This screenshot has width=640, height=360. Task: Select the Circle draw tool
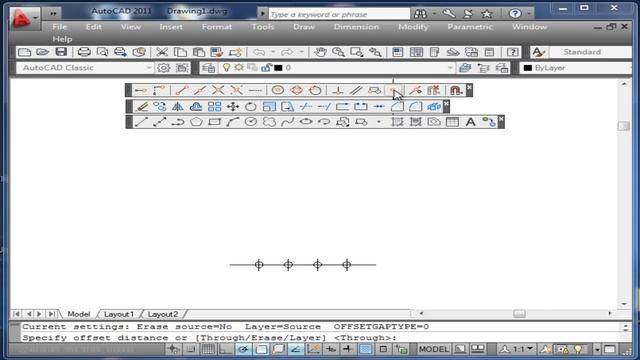point(251,122)
